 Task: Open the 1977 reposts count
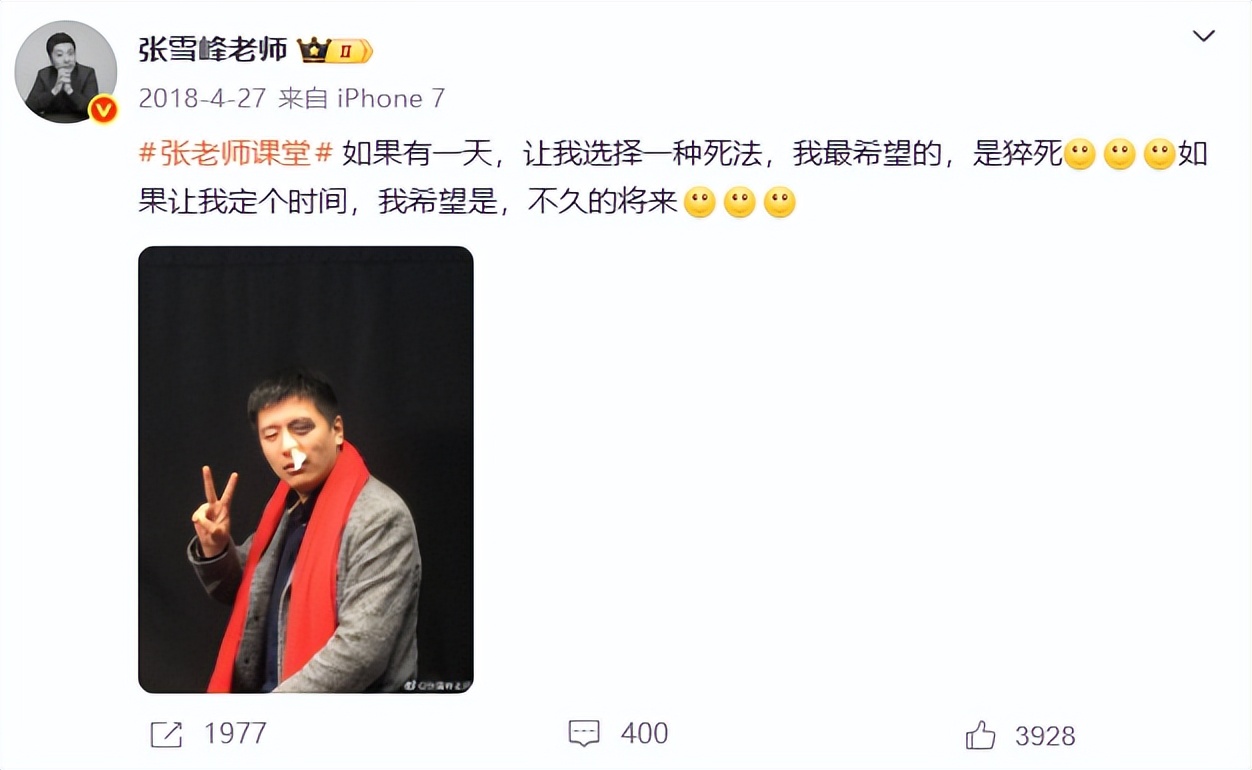tap(235, 734)
